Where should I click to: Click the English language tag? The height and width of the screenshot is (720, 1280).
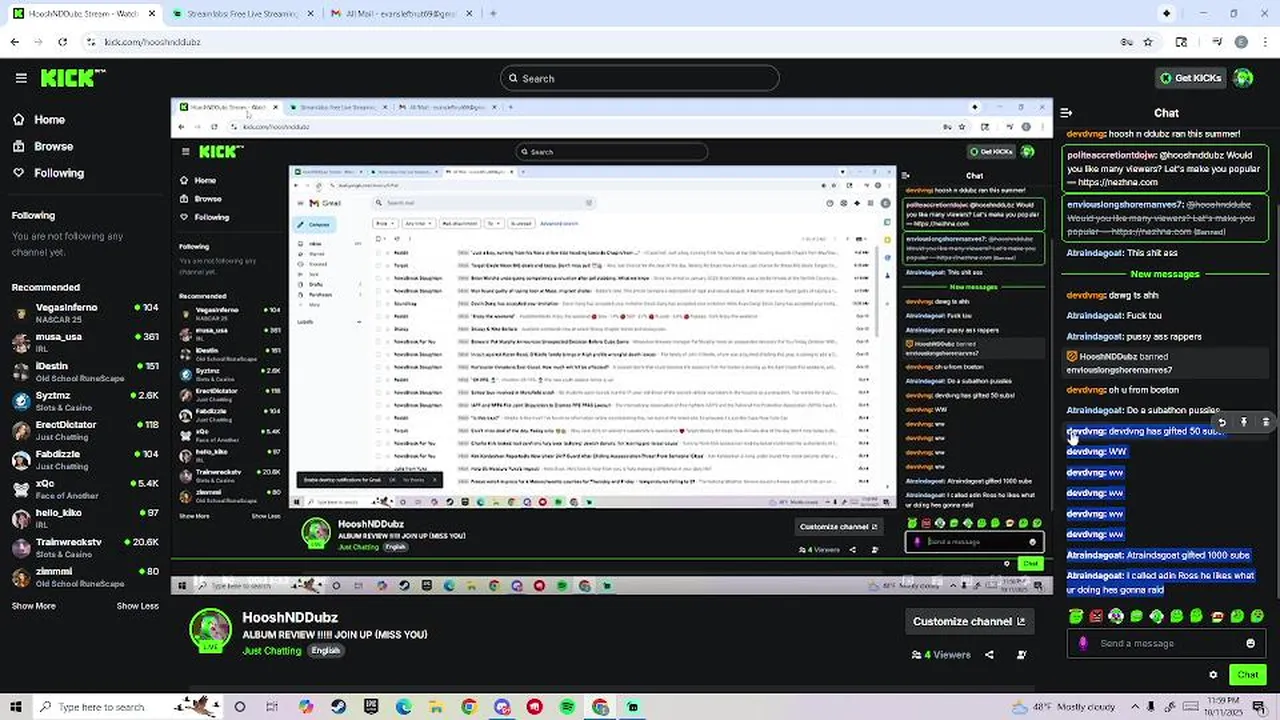[325, 650]
